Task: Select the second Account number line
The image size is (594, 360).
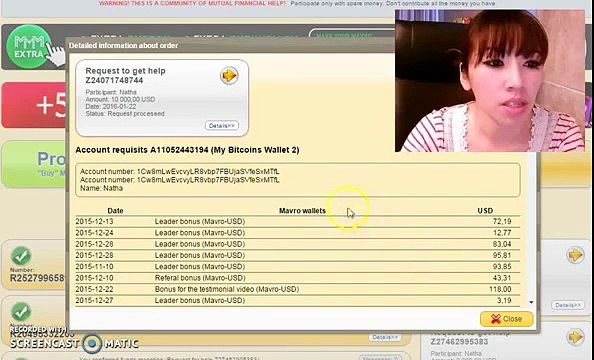Action: tap(180, 180)
